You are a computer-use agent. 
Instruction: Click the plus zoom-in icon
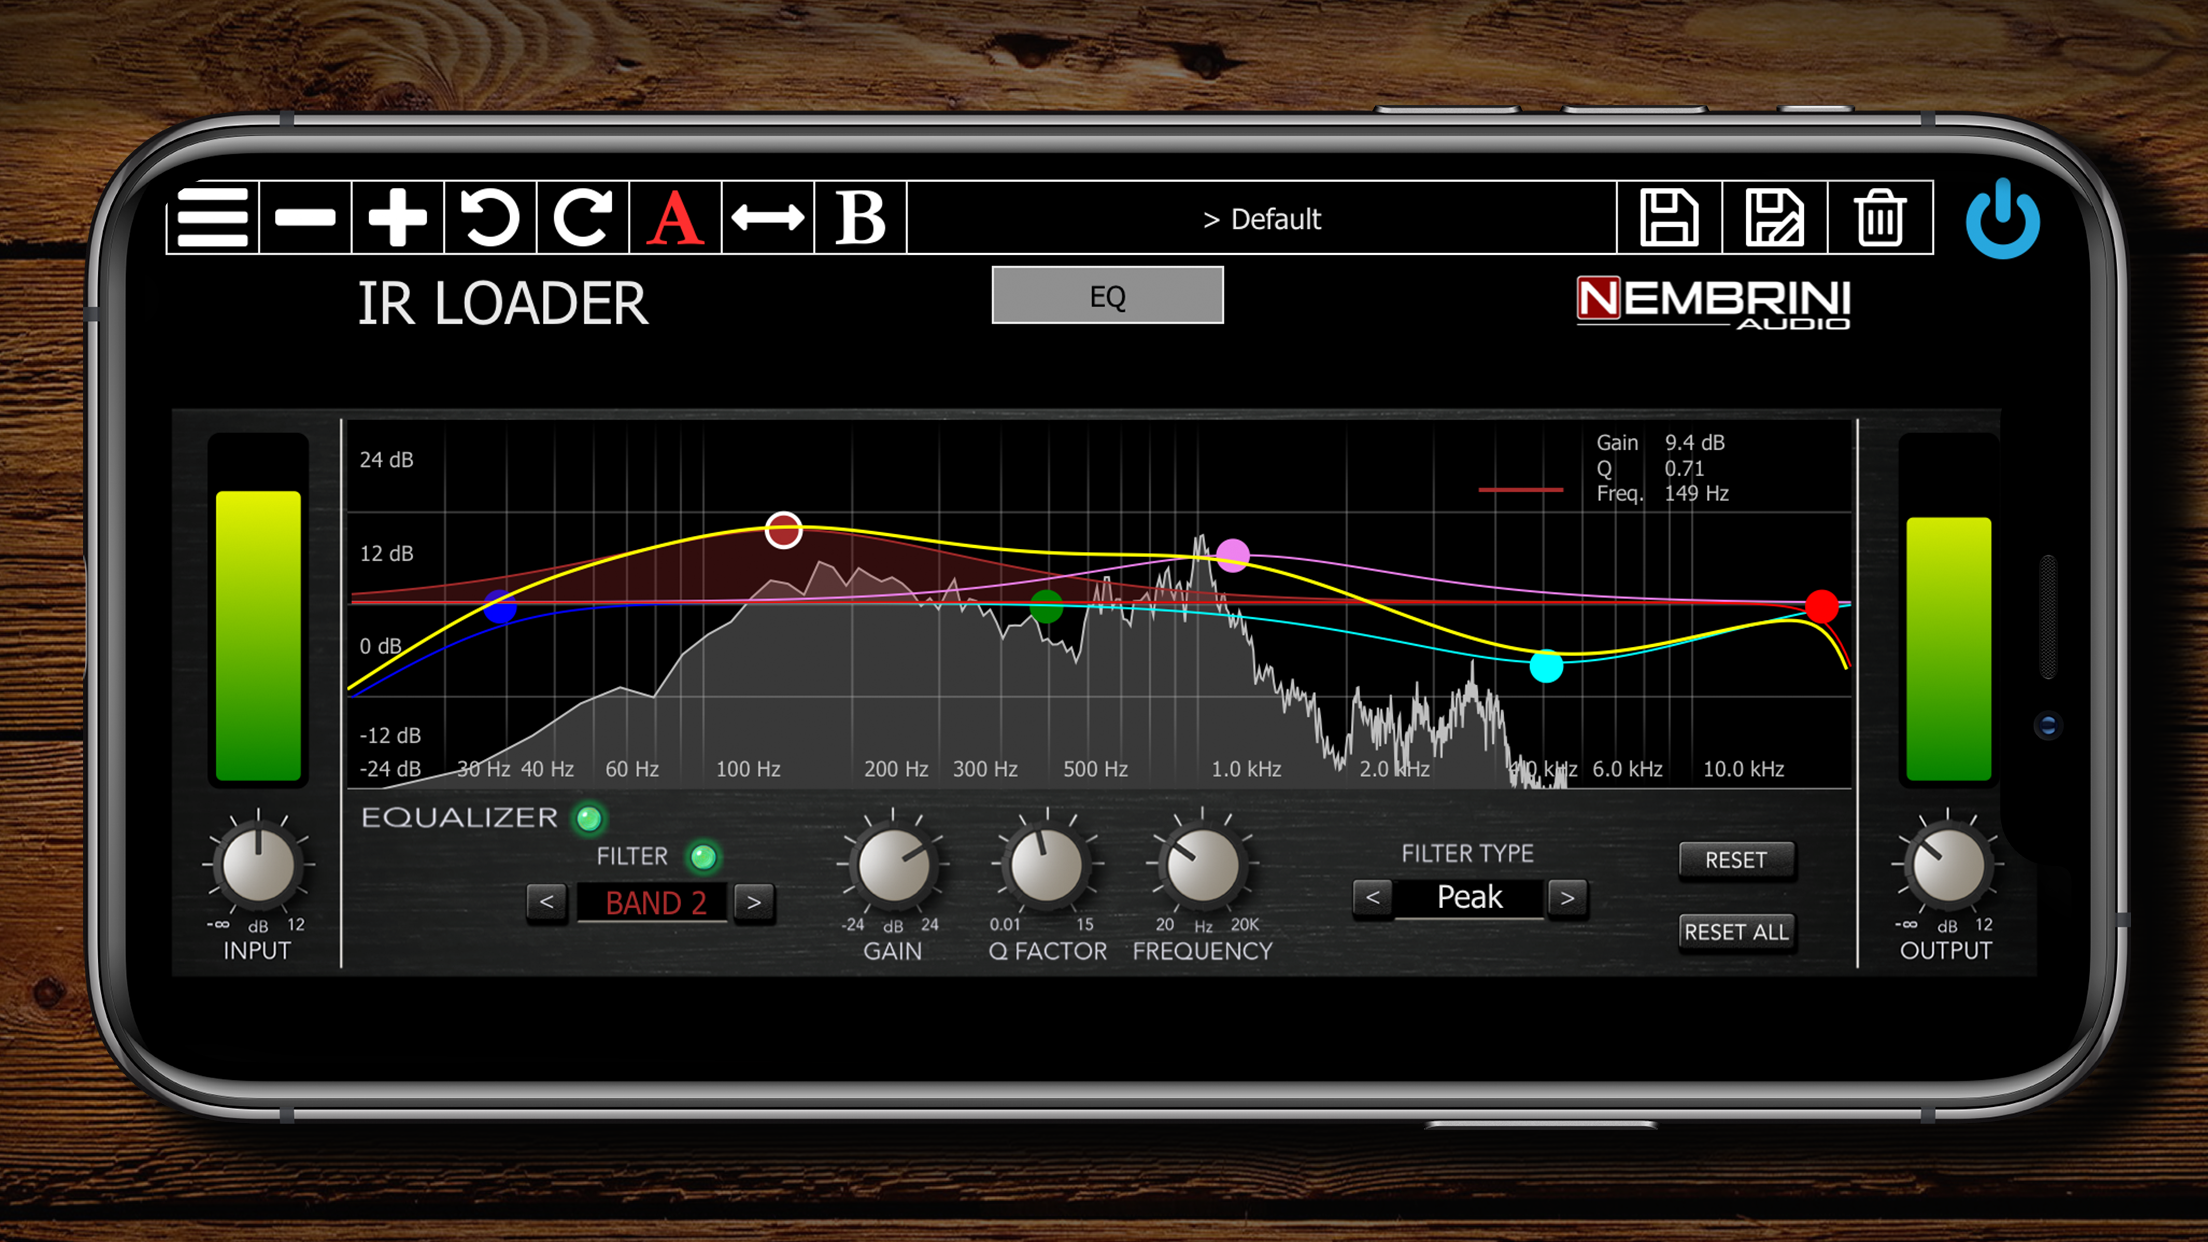pos(397,217)
